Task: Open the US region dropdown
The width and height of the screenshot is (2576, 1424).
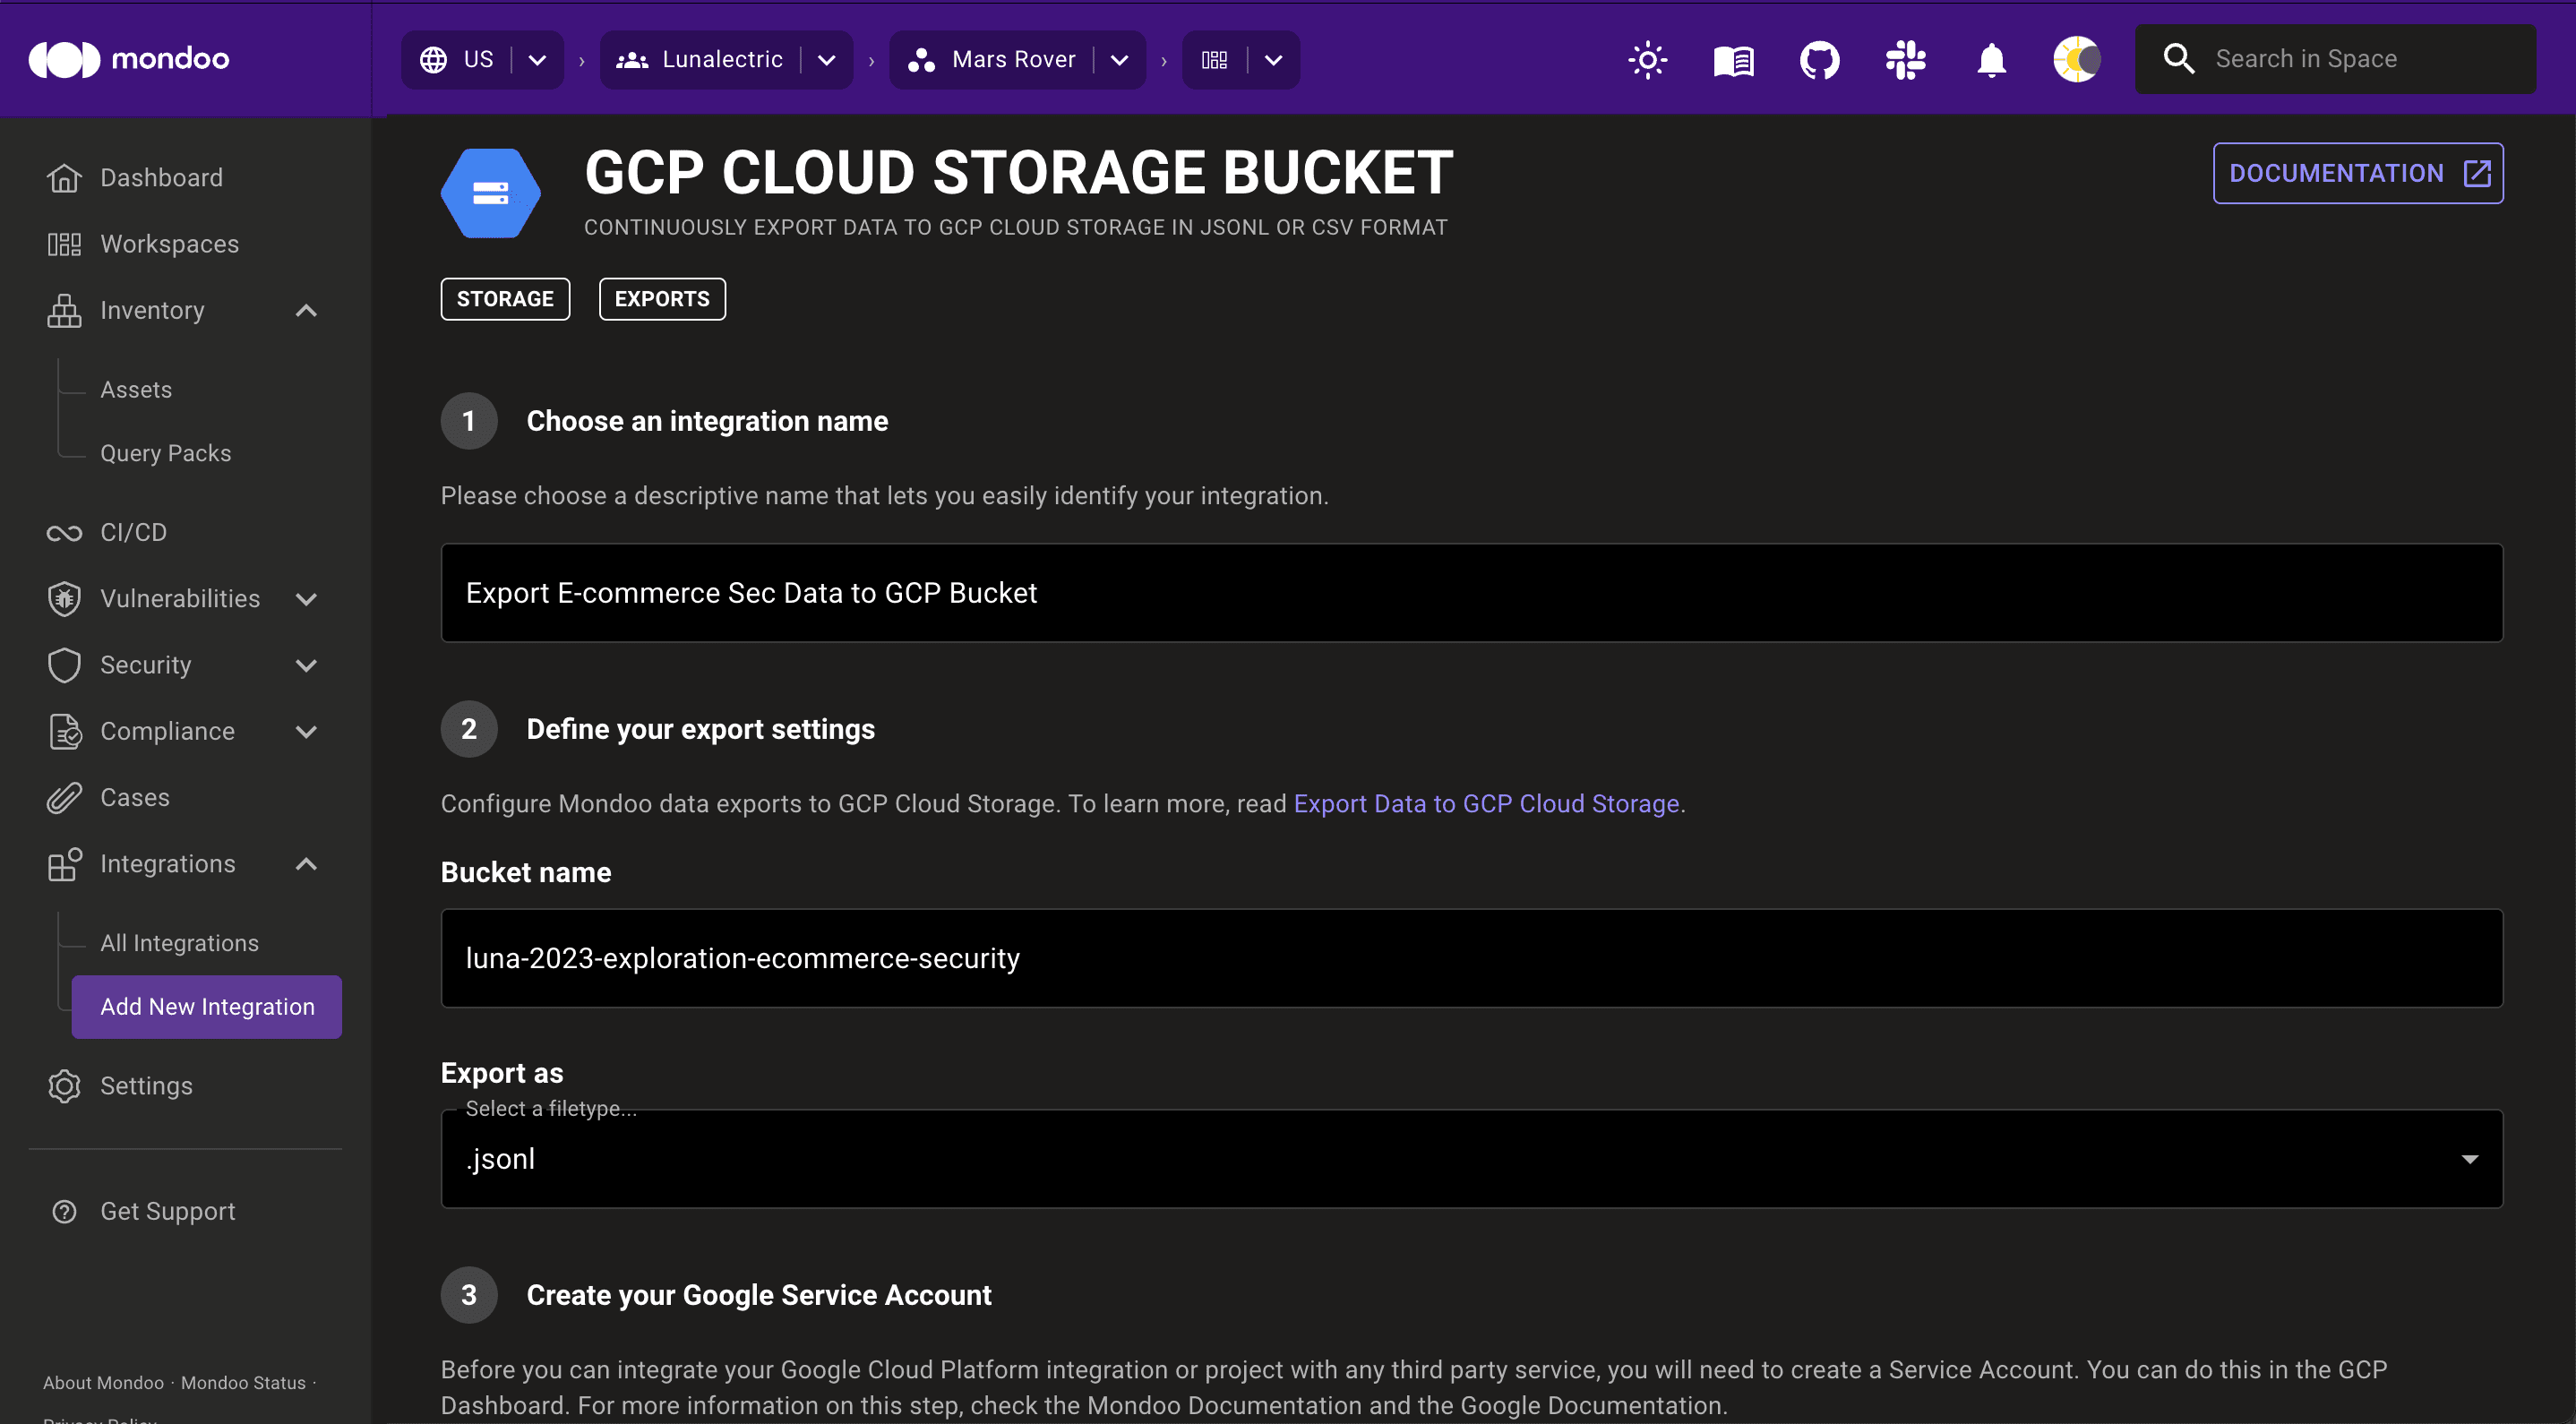Action: [537, 60]
